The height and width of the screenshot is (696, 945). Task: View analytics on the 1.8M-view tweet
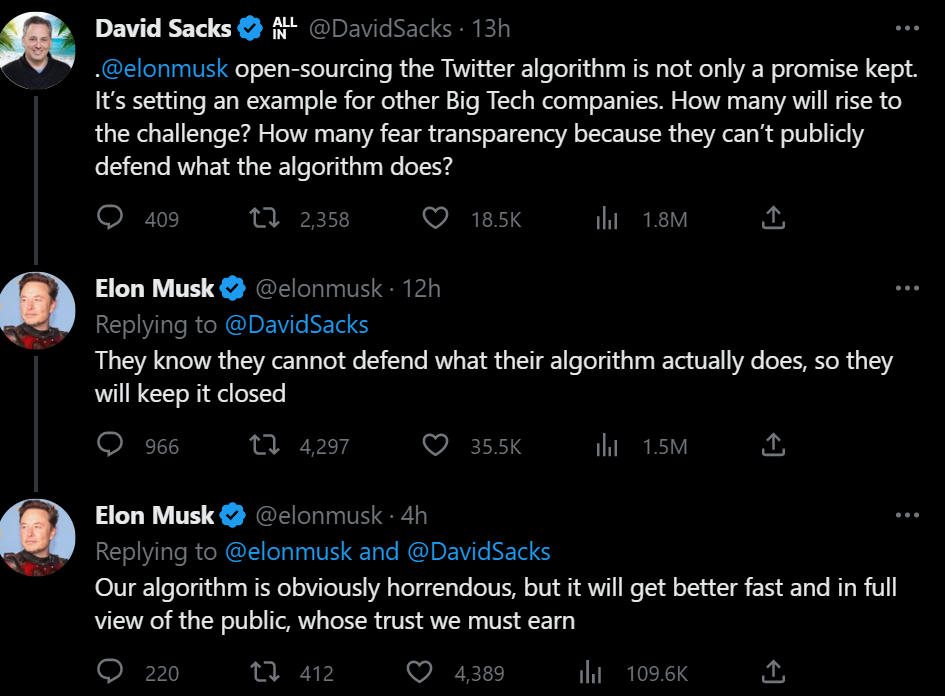tap(608, 218)
